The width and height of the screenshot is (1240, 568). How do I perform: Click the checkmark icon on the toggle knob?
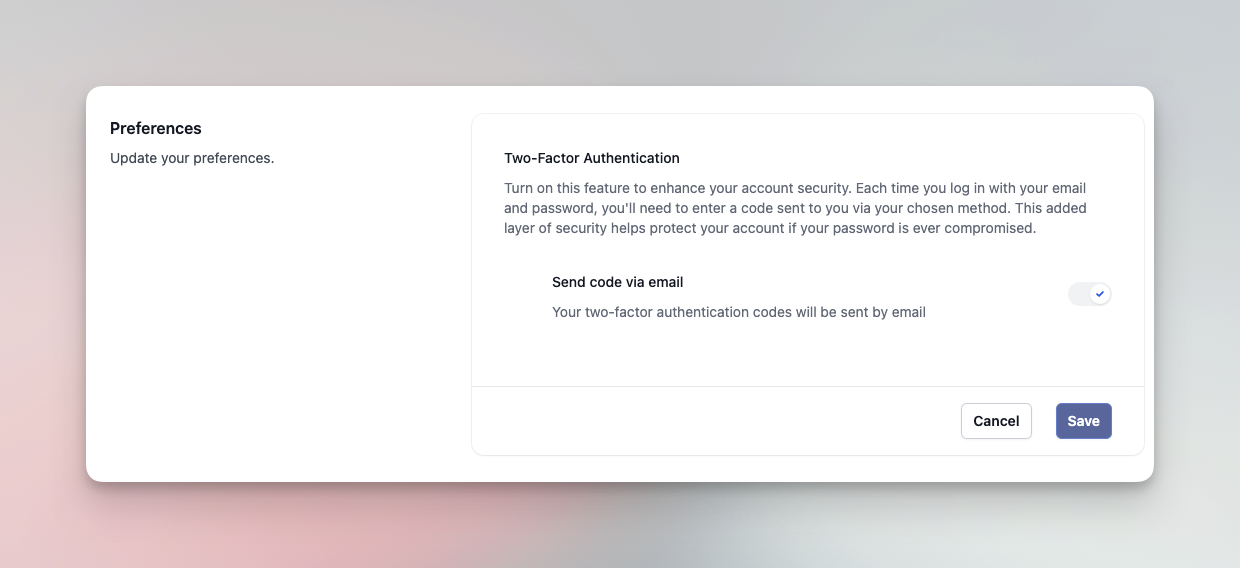pyautogui.click(x=1100, y=294)
